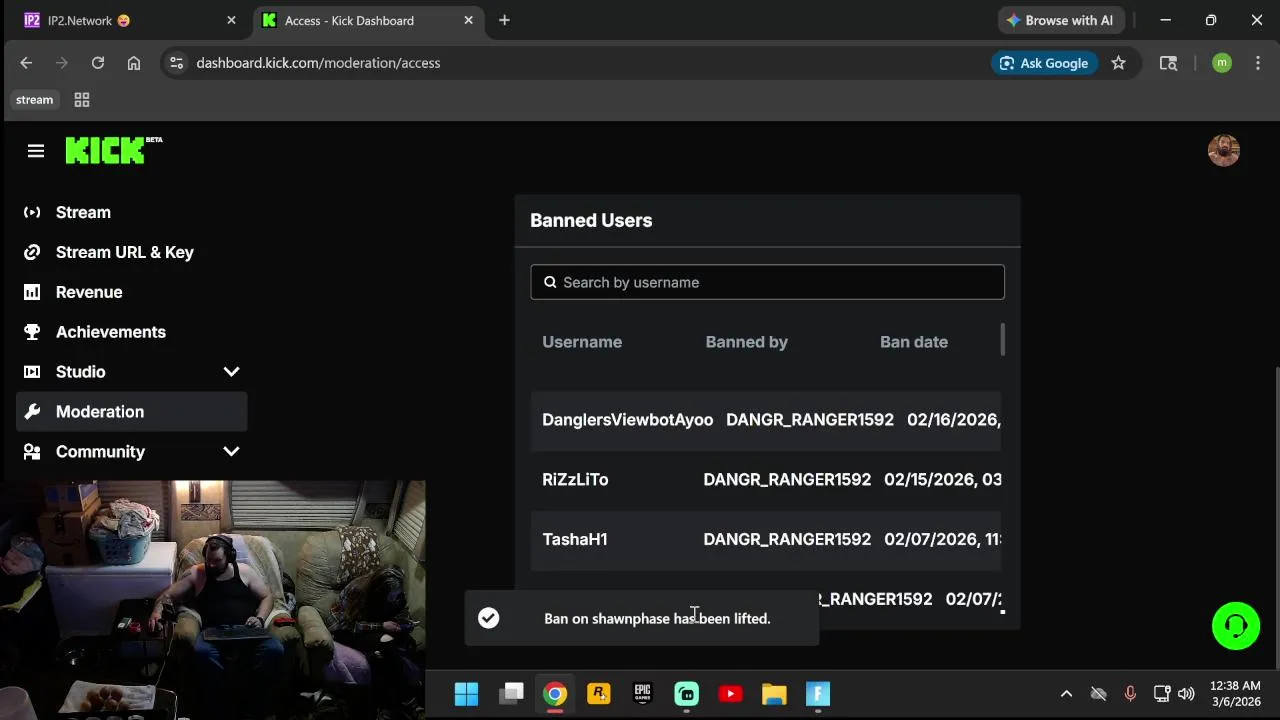Open the green support chat bubble
Image resolution: width=1280 pixels, height=720 pixels.
click(1236, 626)
